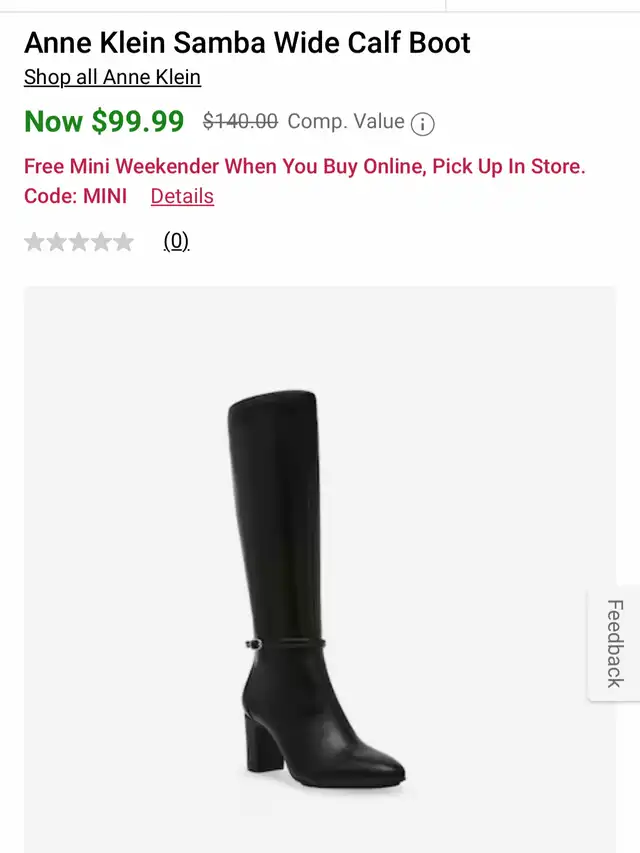This screenshot has width=640, height=853.
Task: Click the Anne Klein Samba Wide Calf Boot title
Action: [248, 42]
